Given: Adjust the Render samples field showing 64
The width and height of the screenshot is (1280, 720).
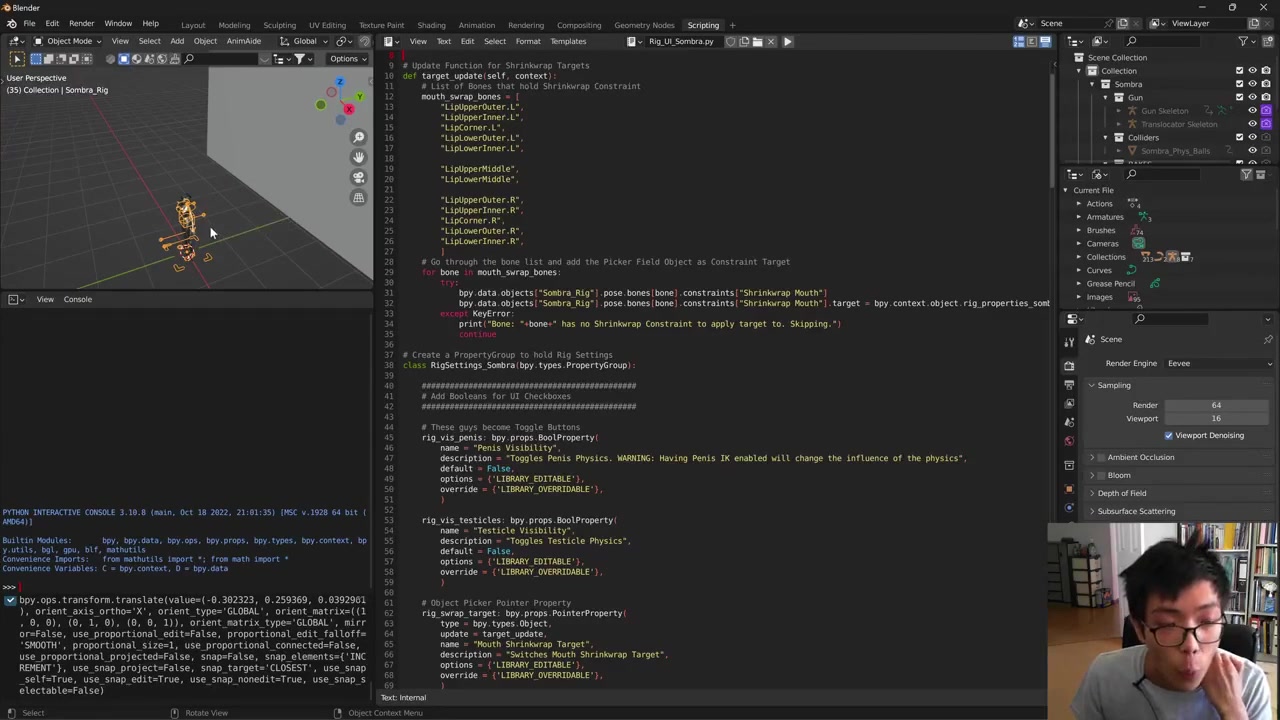Looking at the screenshot, I should [x=1216, y=405].
